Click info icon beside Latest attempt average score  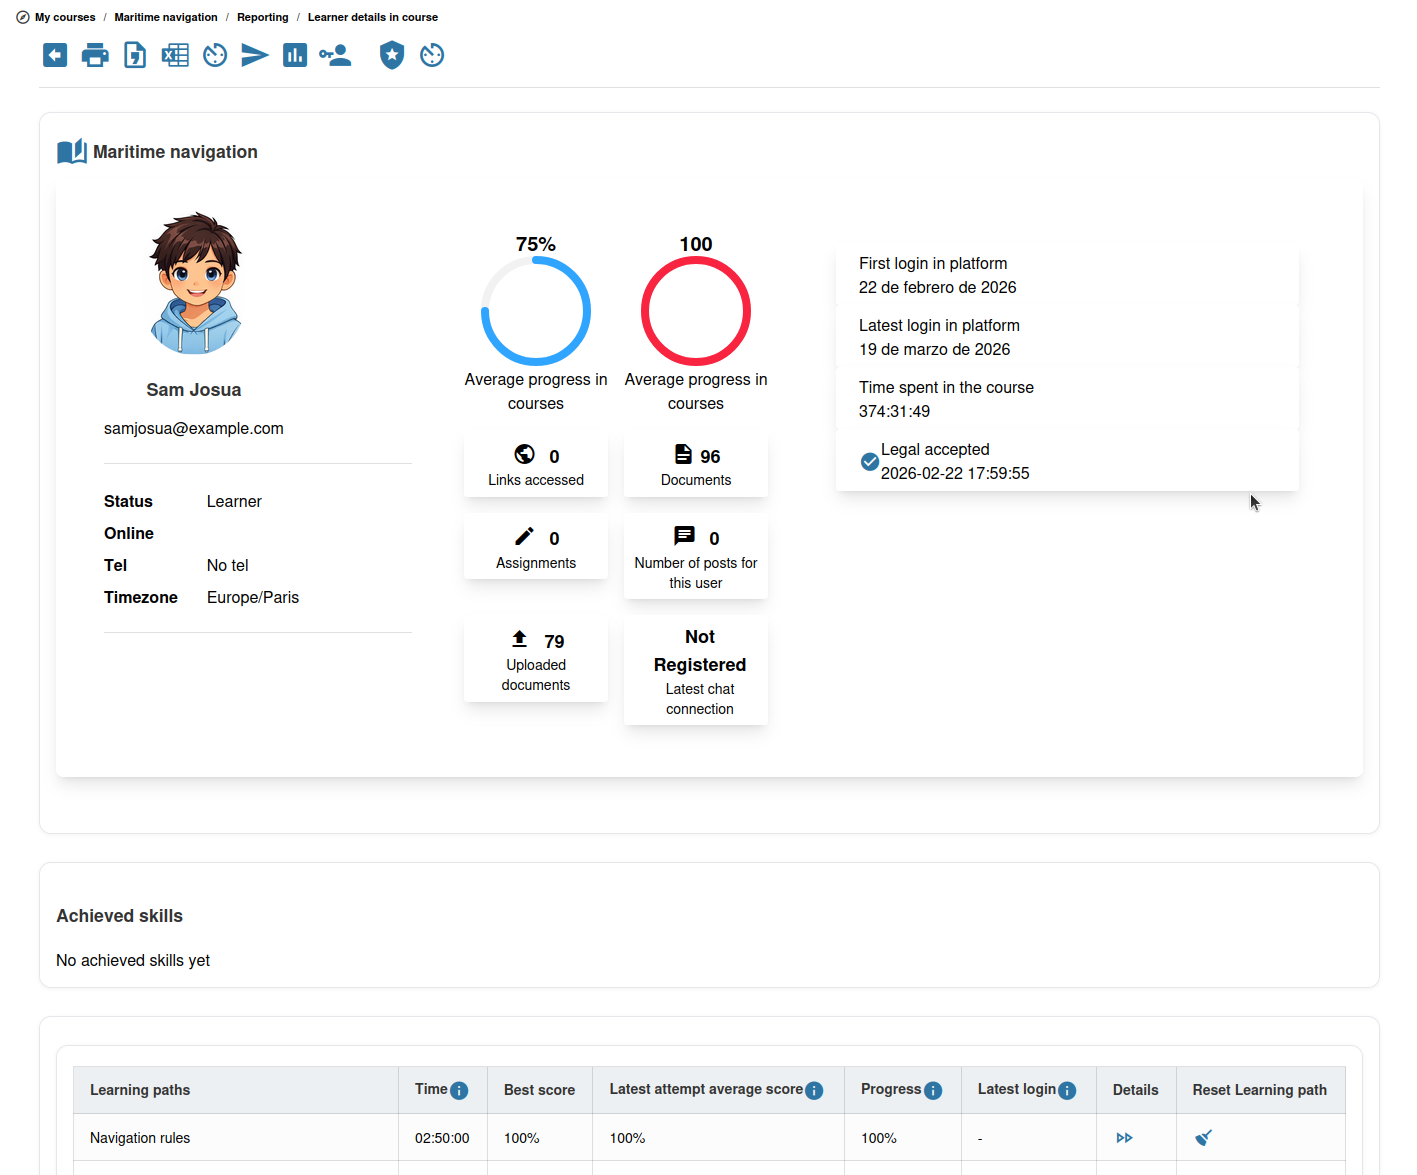point(814,1090)
